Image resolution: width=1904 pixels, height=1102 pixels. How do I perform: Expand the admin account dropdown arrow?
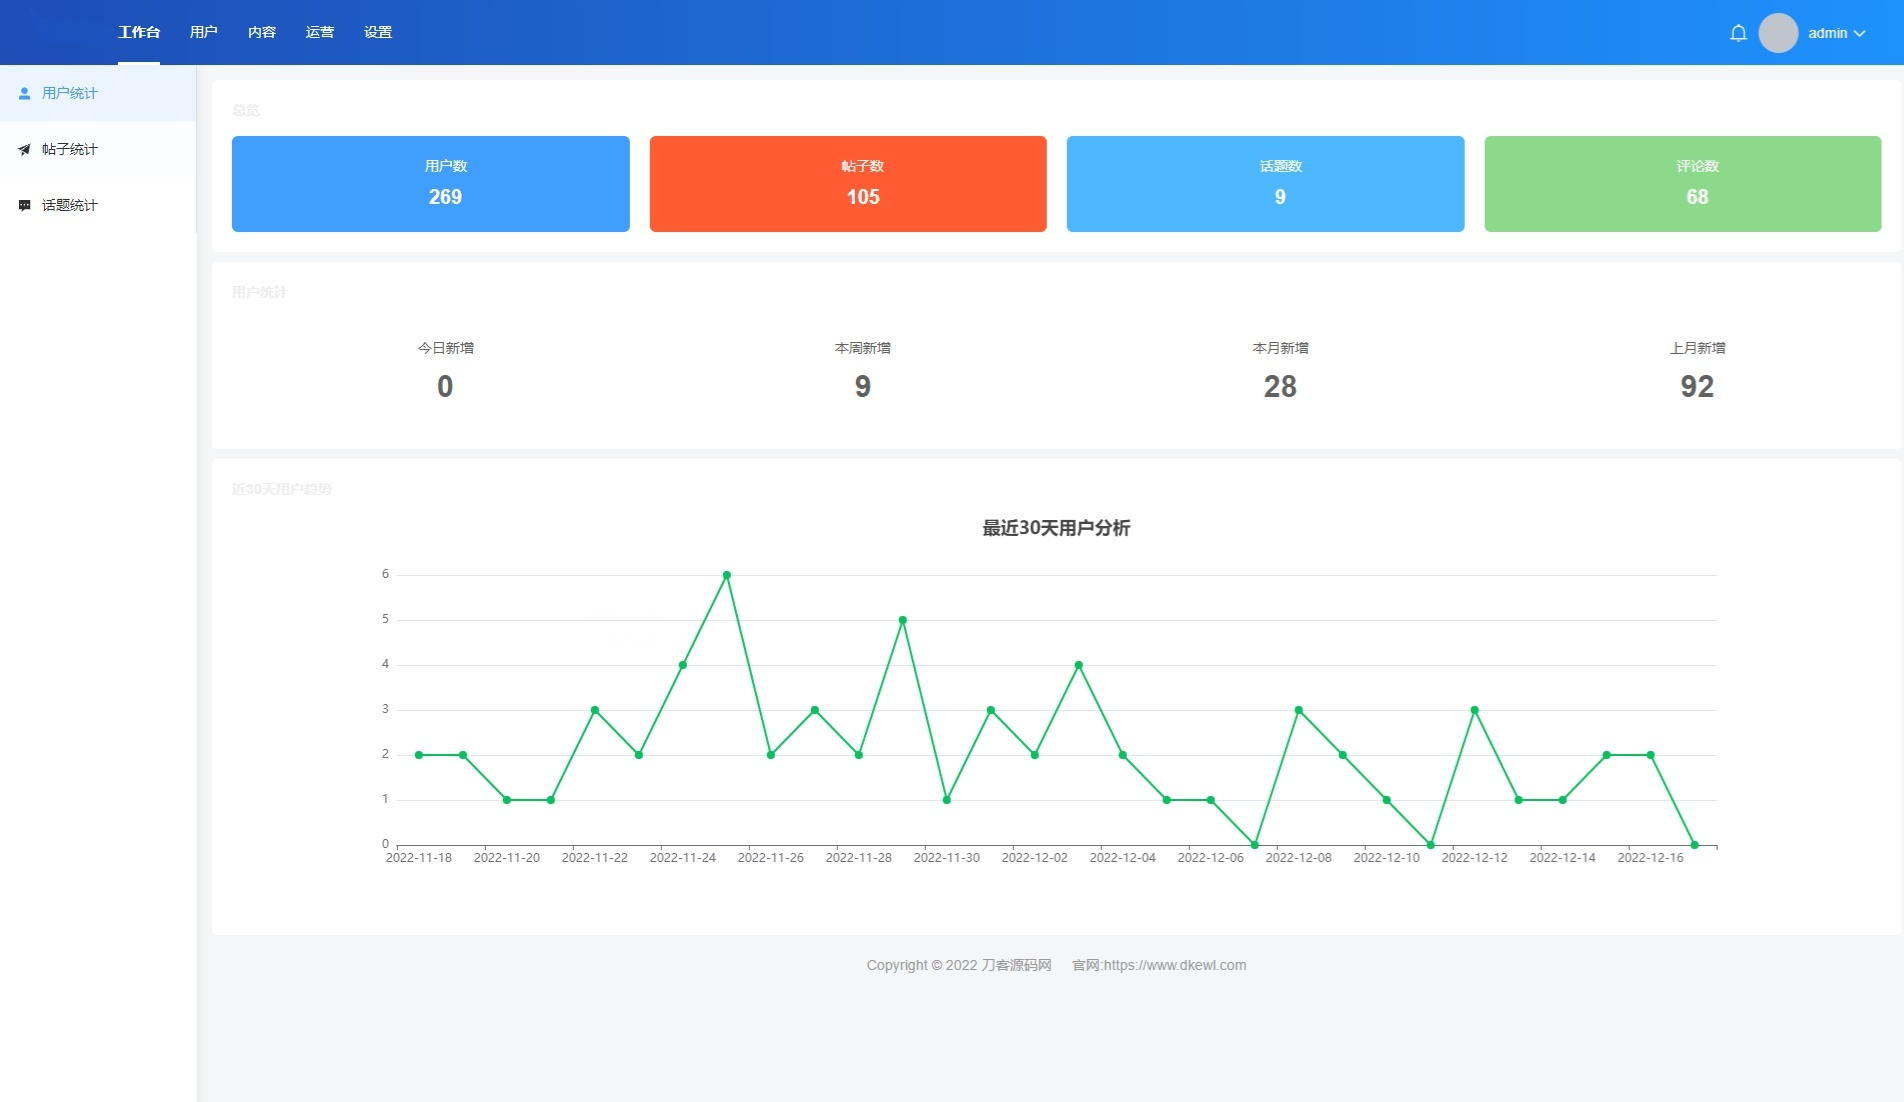click(1862, 33)
